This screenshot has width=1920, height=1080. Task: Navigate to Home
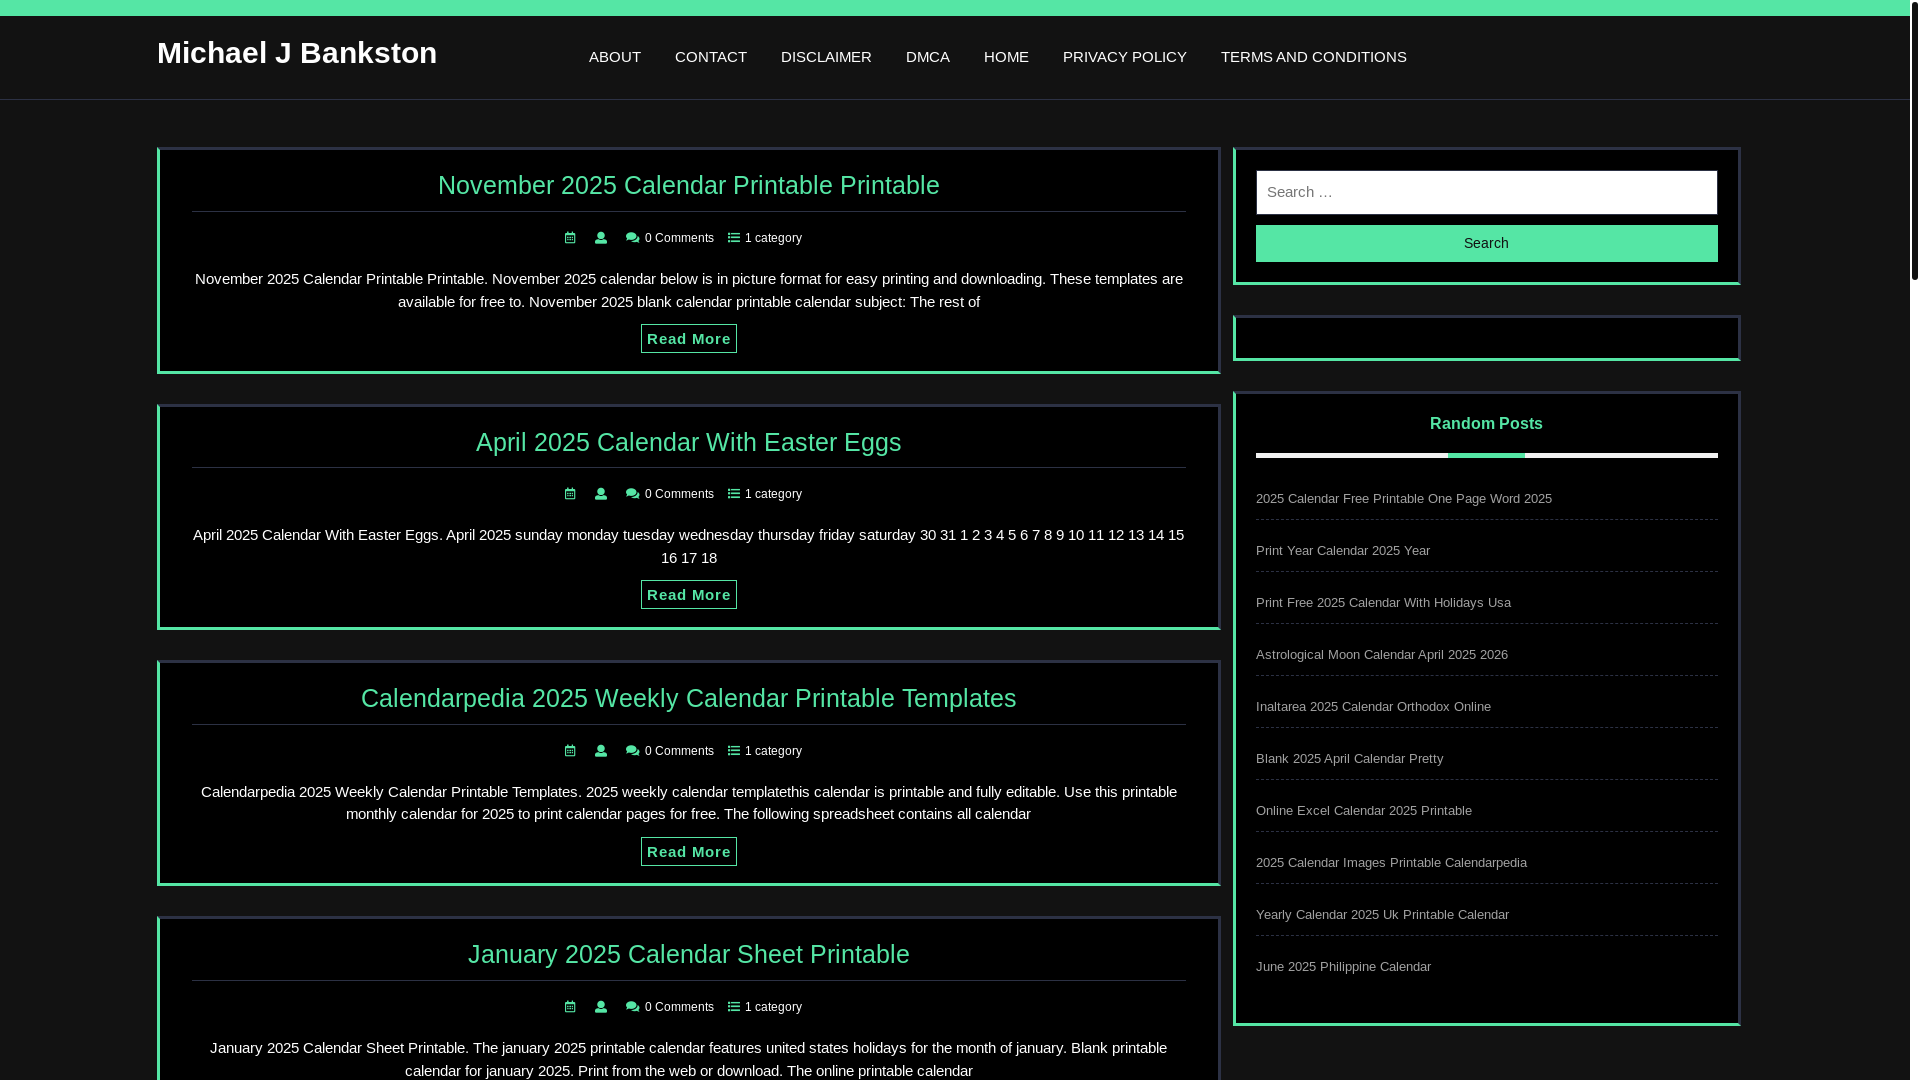(1006, 57)
